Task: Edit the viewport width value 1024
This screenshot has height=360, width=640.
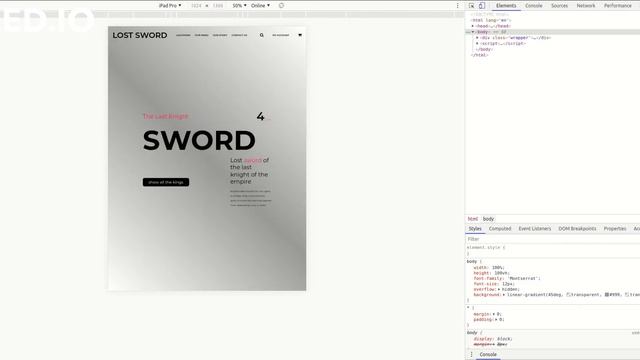Action: 196,6
